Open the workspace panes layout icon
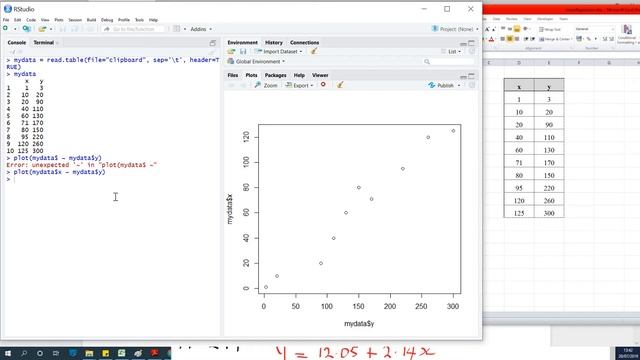Viewport: 640px width, 360px height. [x=177, y=29]
